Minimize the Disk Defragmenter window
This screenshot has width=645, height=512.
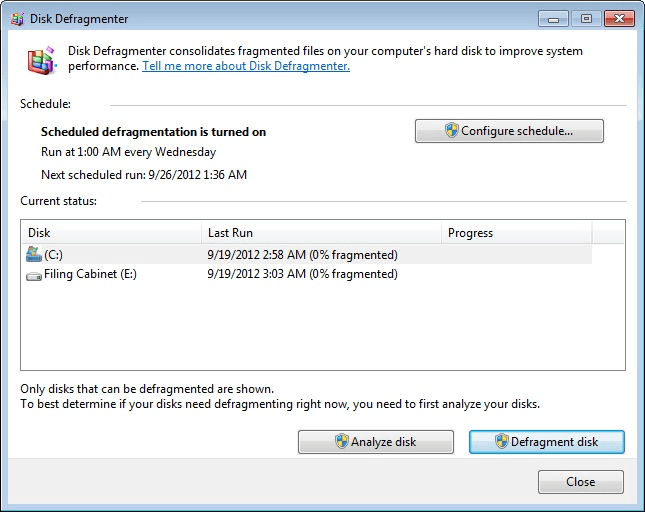(553, 19)
